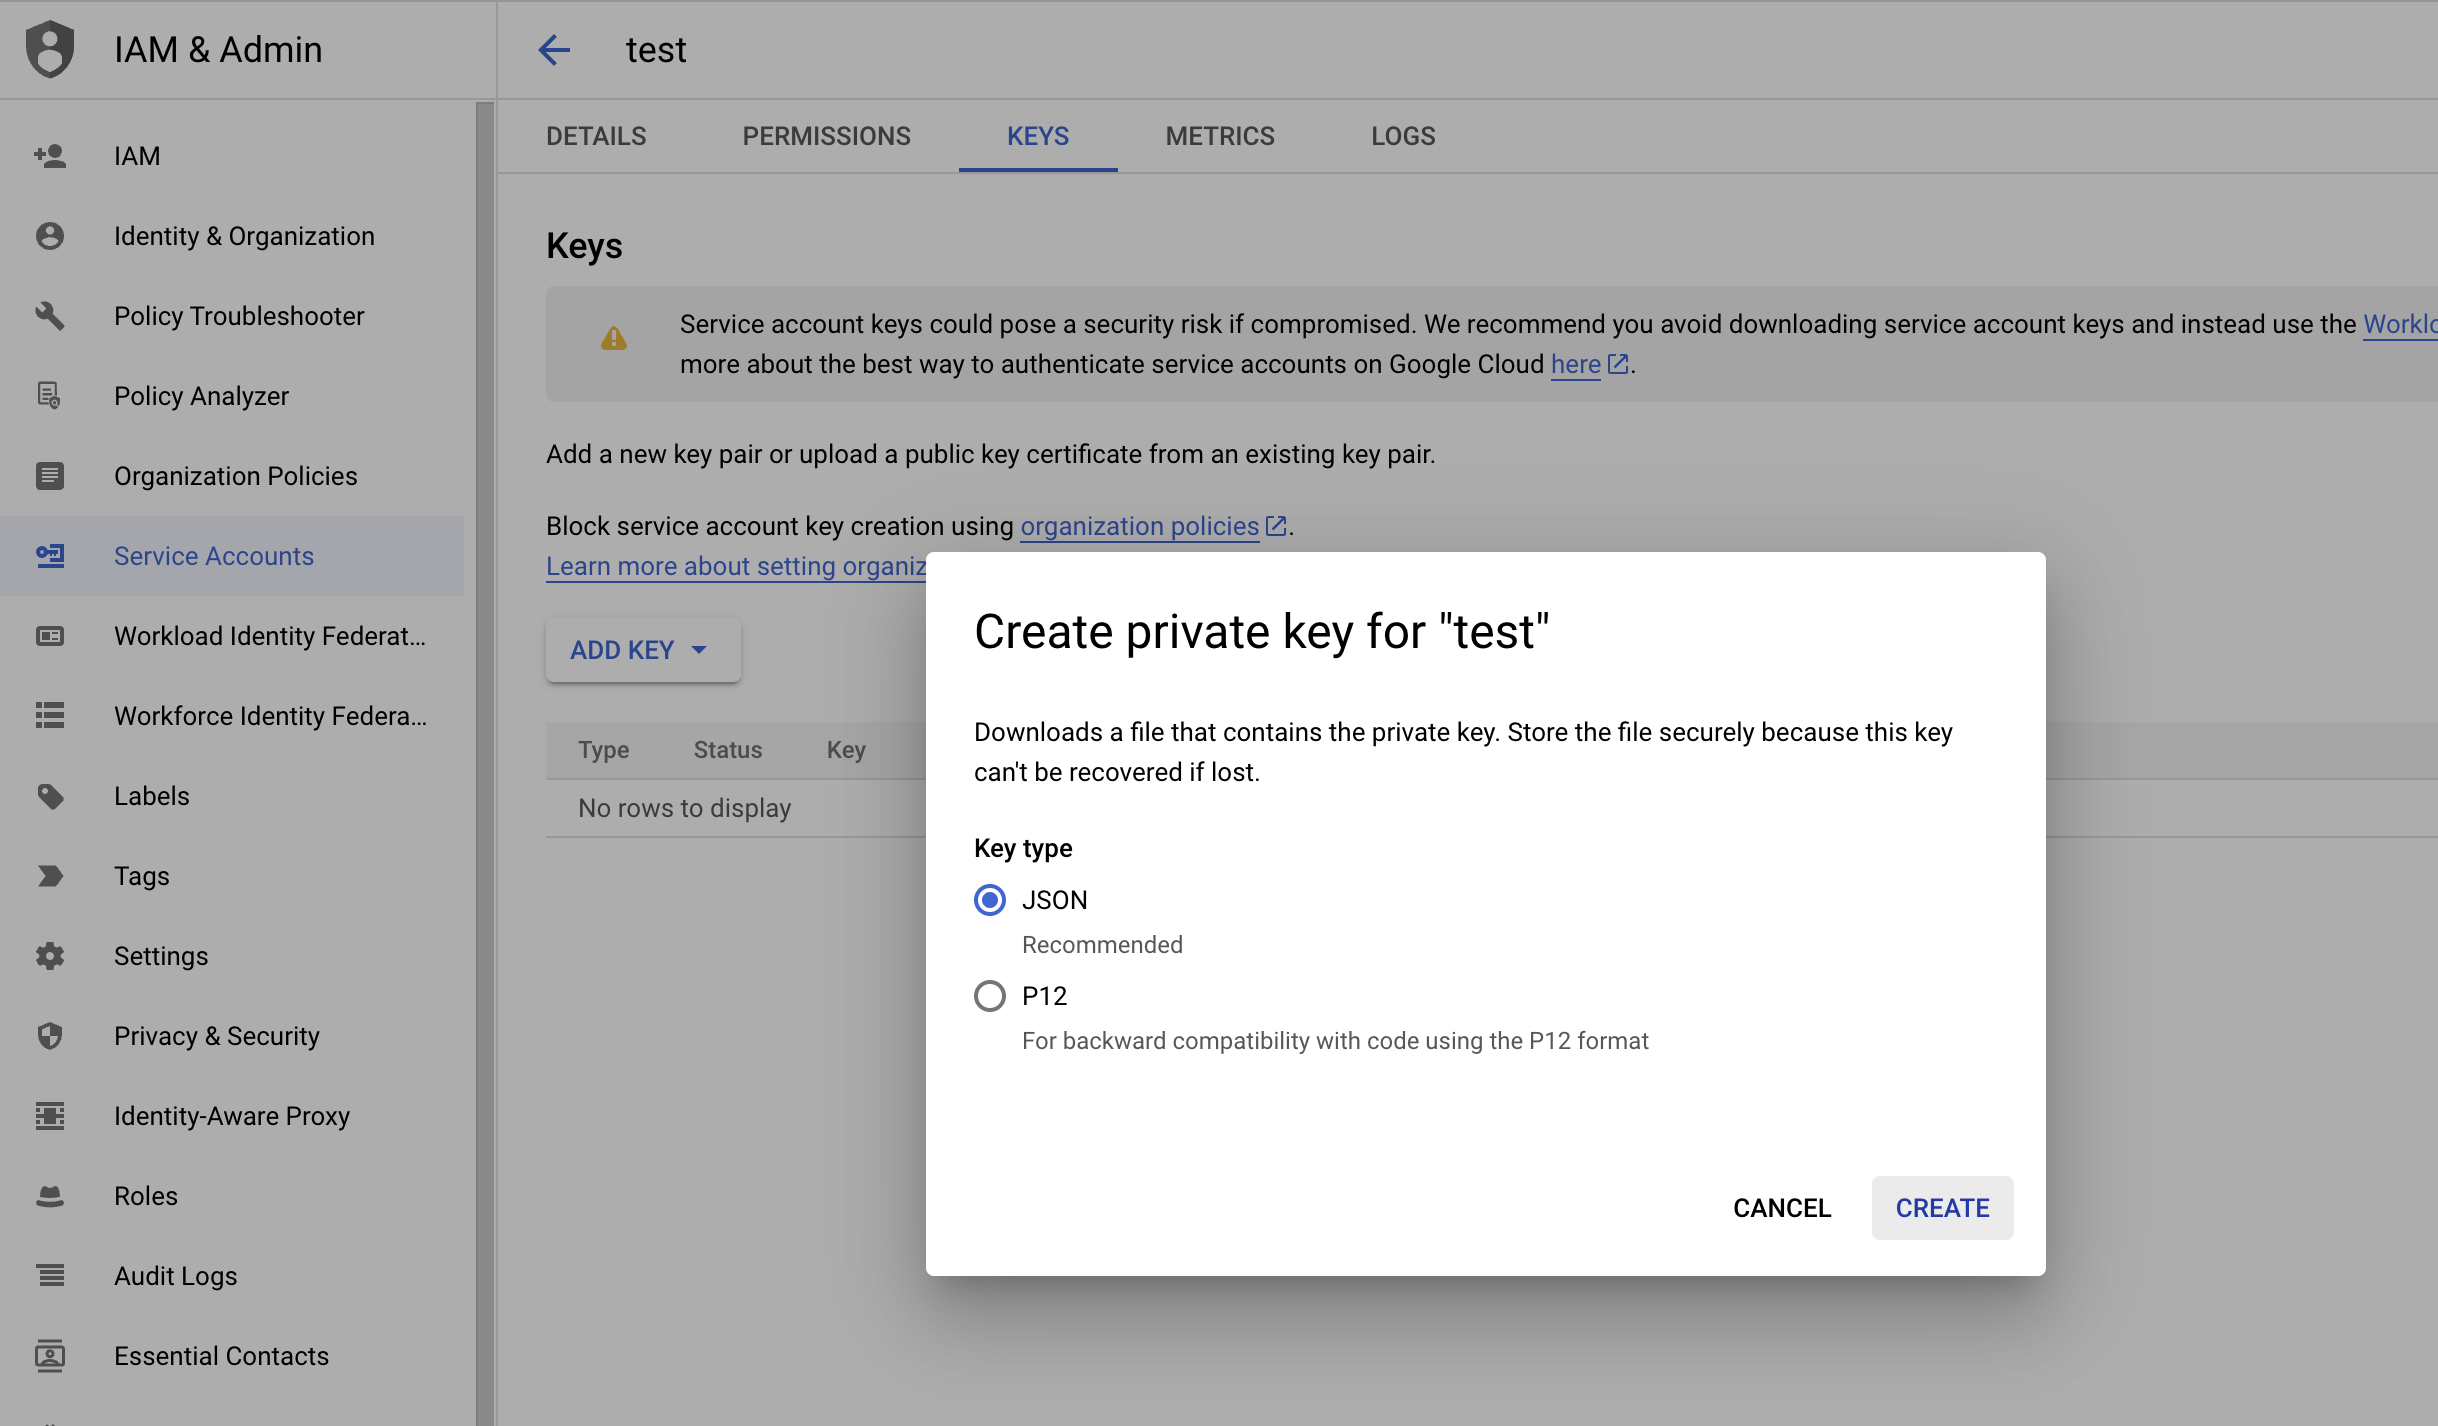Viewport: 2438px width, 1426px height.
Task: Open the Workload link in warning banner
Action: pyautogui.click(x=2400, y=324)
